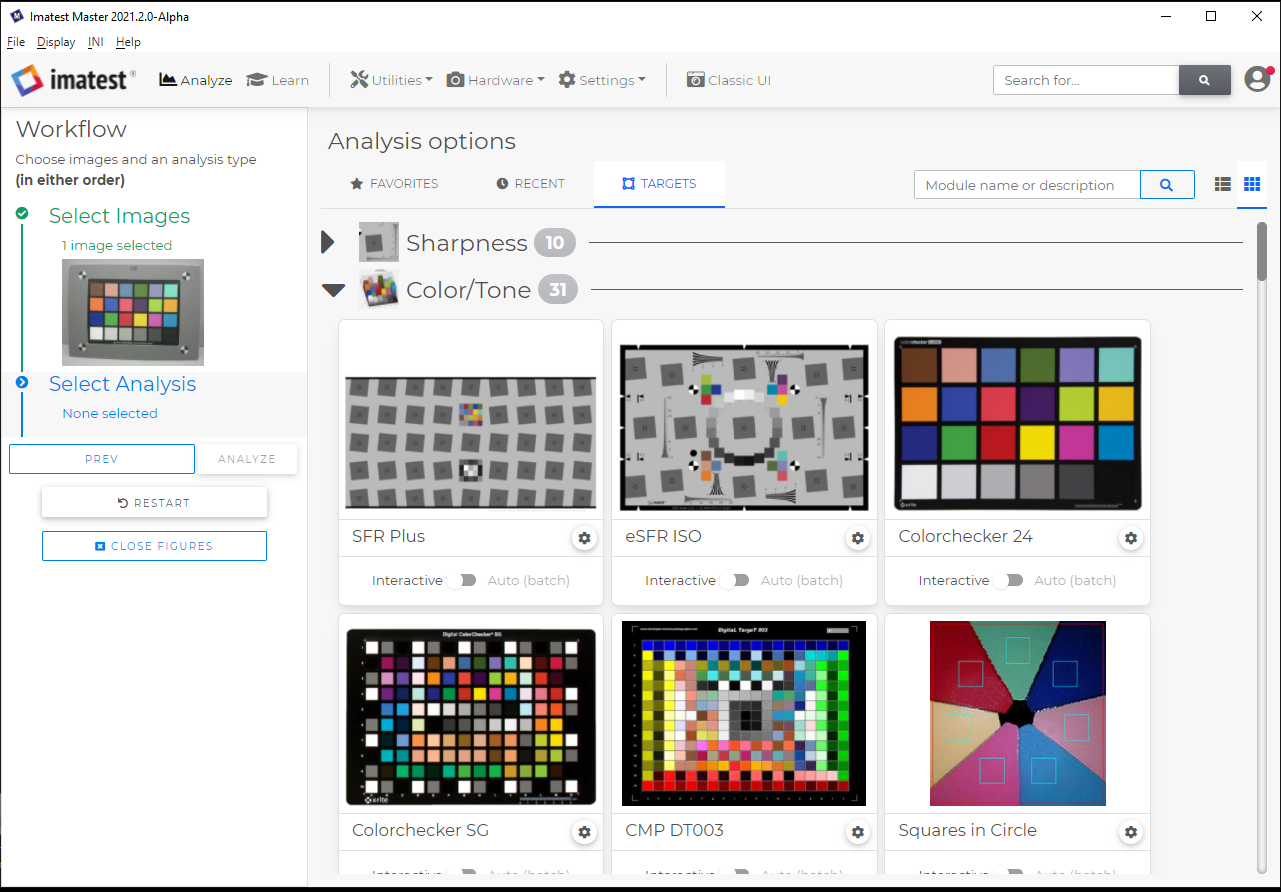
Task: Click the Module name or description field
Action: [x=1027, y=185]
